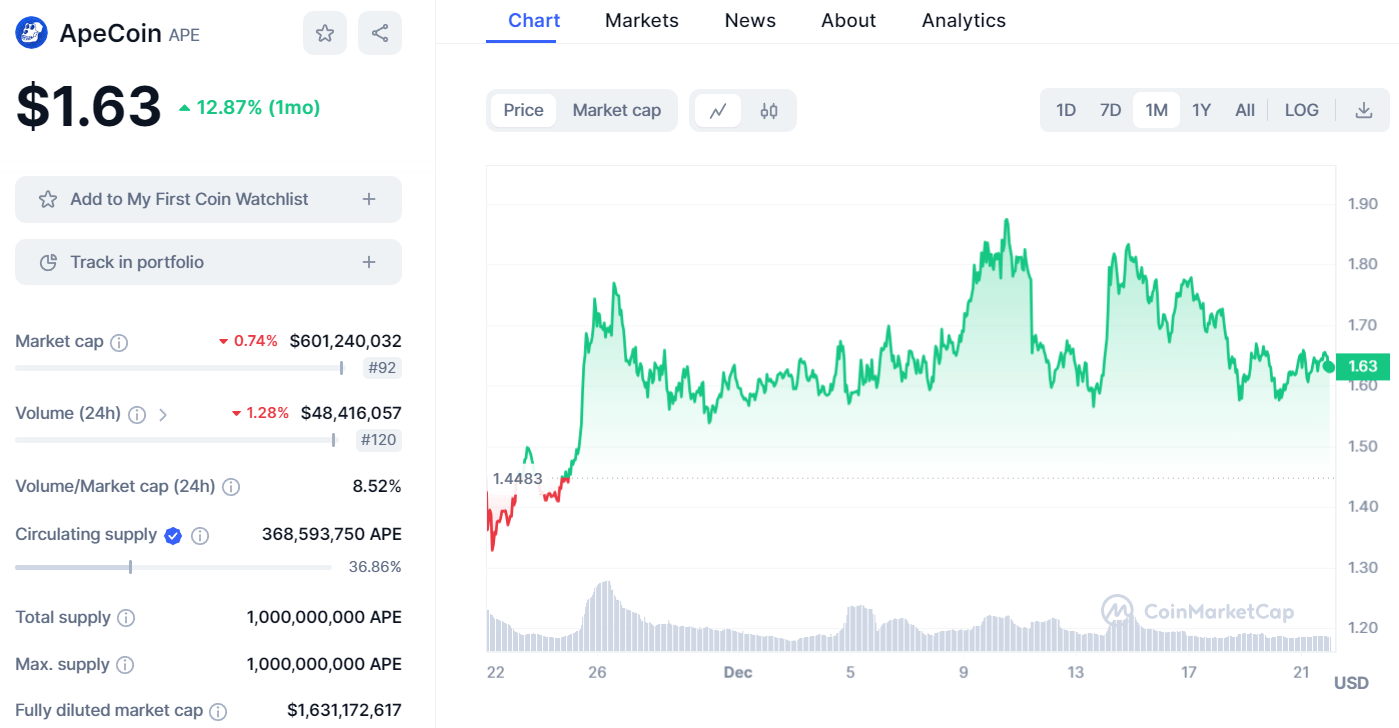The width and height of the screenshot is (1399, 728).
Task: Open Total supply info icon
Action: 126,618
